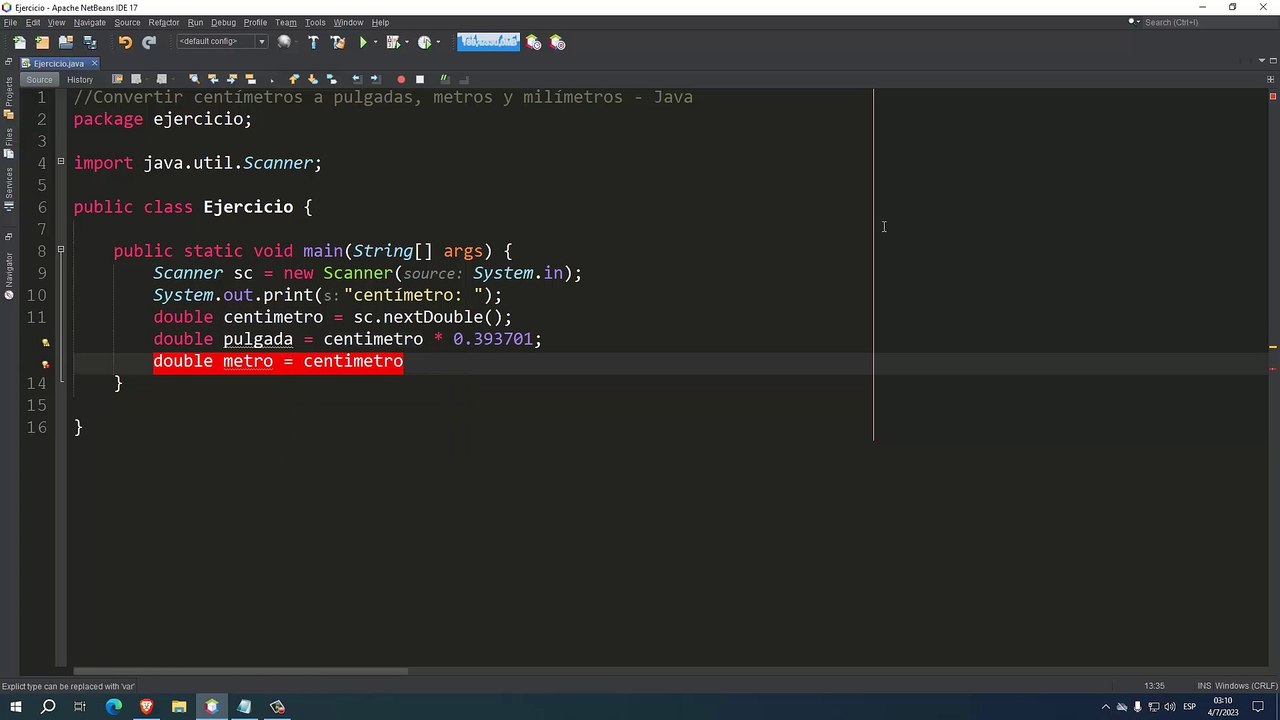Screen dimensions: 1280x720
Task: Open Services side panel
Action: 9,187
